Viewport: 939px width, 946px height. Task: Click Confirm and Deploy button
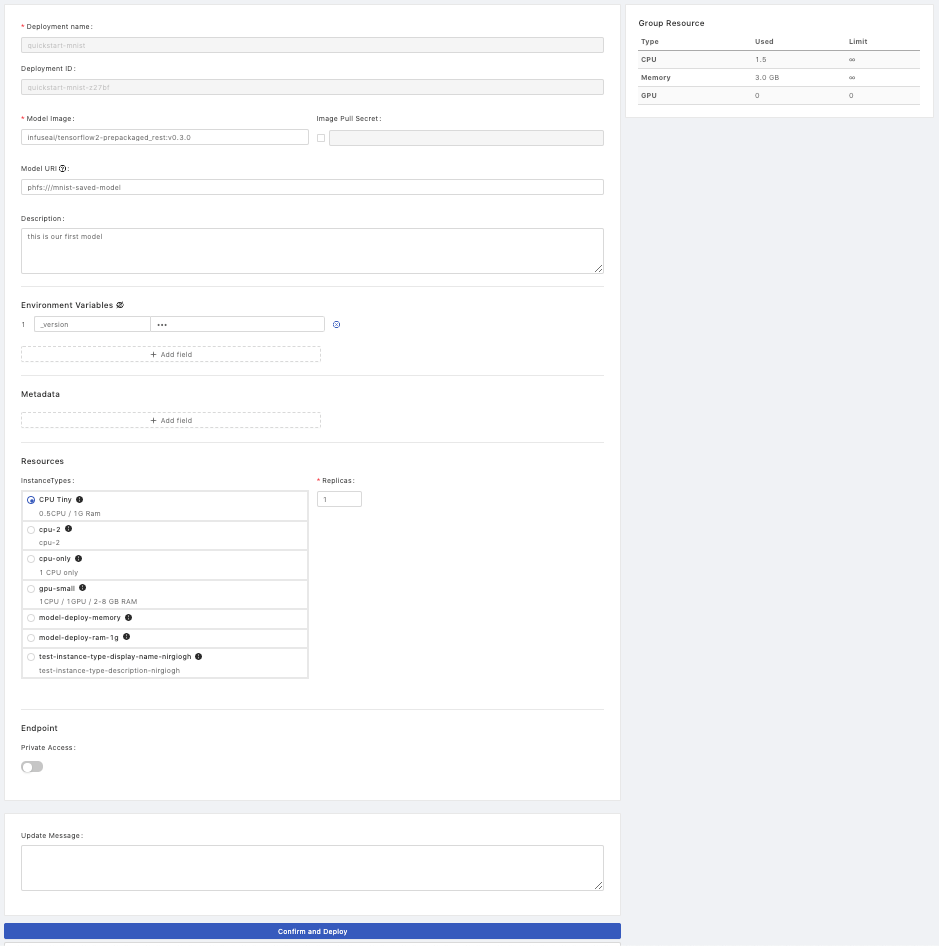click(313, 932)
